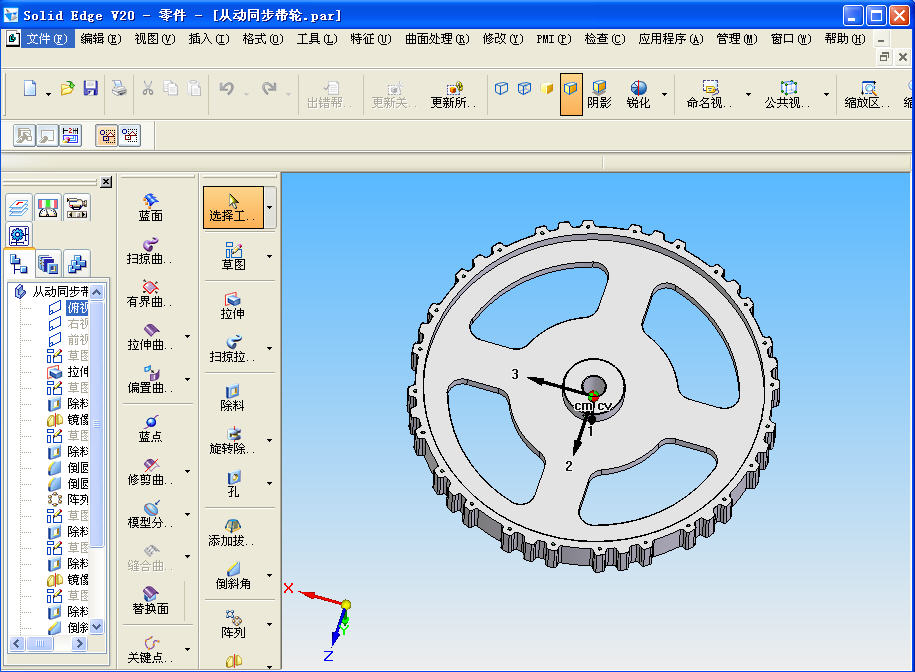The width and height of the screenshot is (915, 672).
Task: Expand 倒斜角 flyout arrow
Action: (x=270, y=575)
